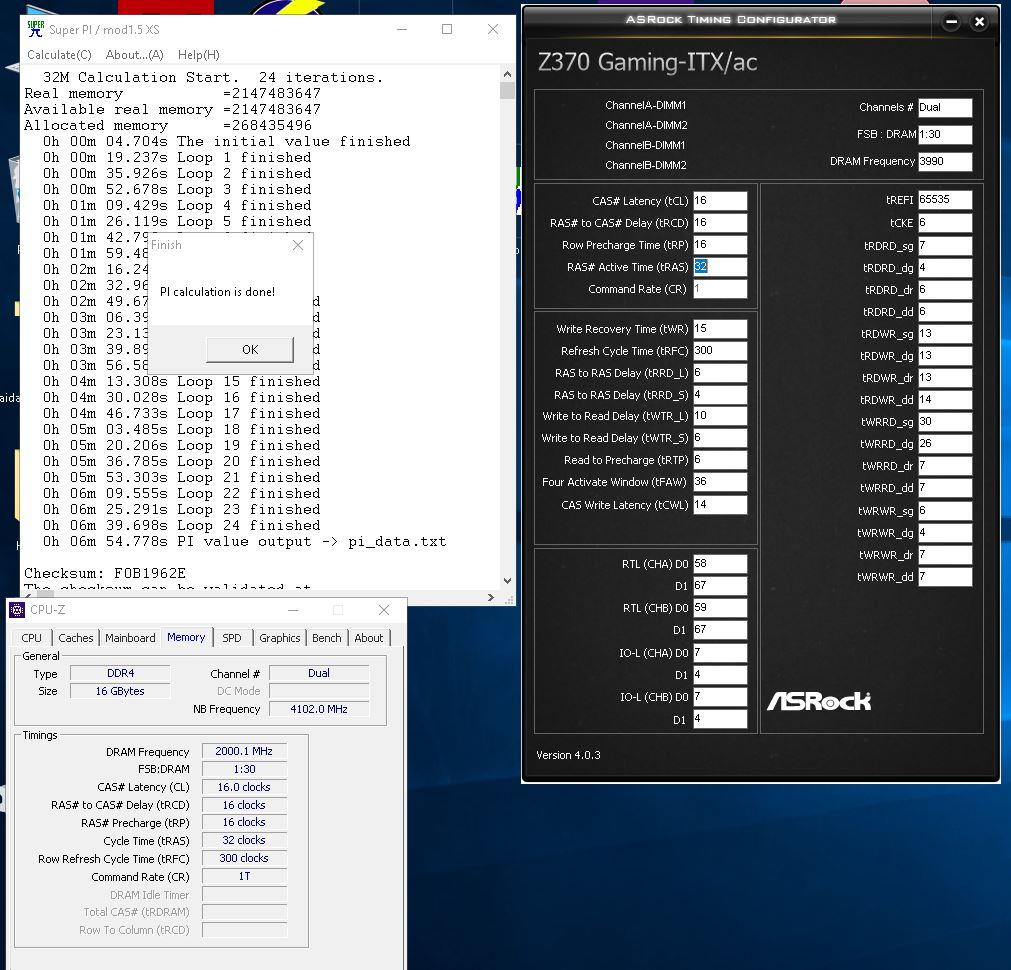Switch to the Mainboard tab in CPU-Z
1011x970 pixels.
click(x=130, y=638)
